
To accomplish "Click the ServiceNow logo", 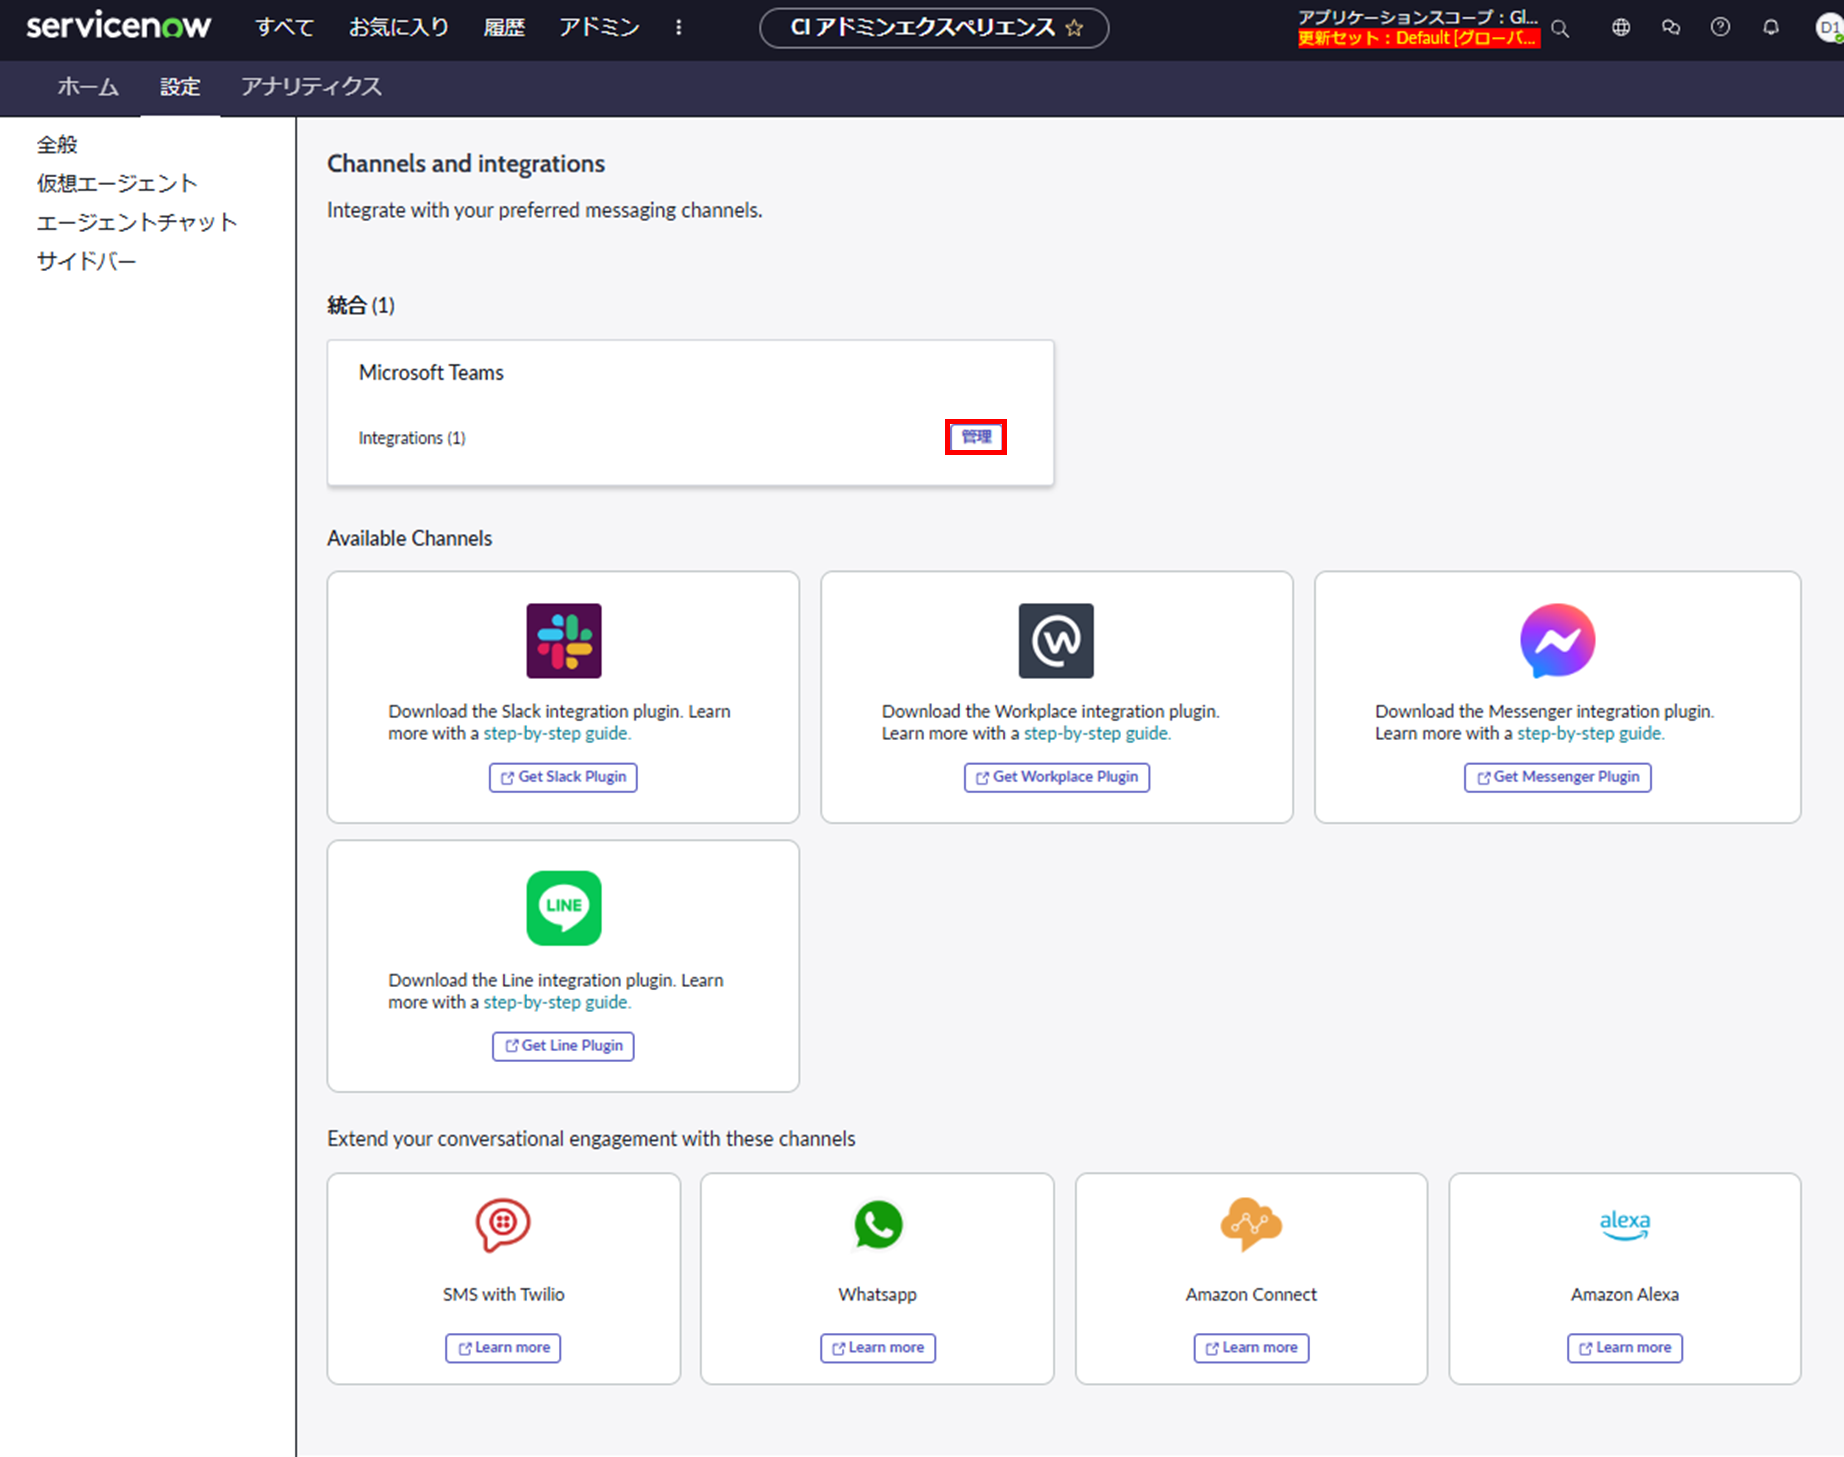I will (118, 27).
